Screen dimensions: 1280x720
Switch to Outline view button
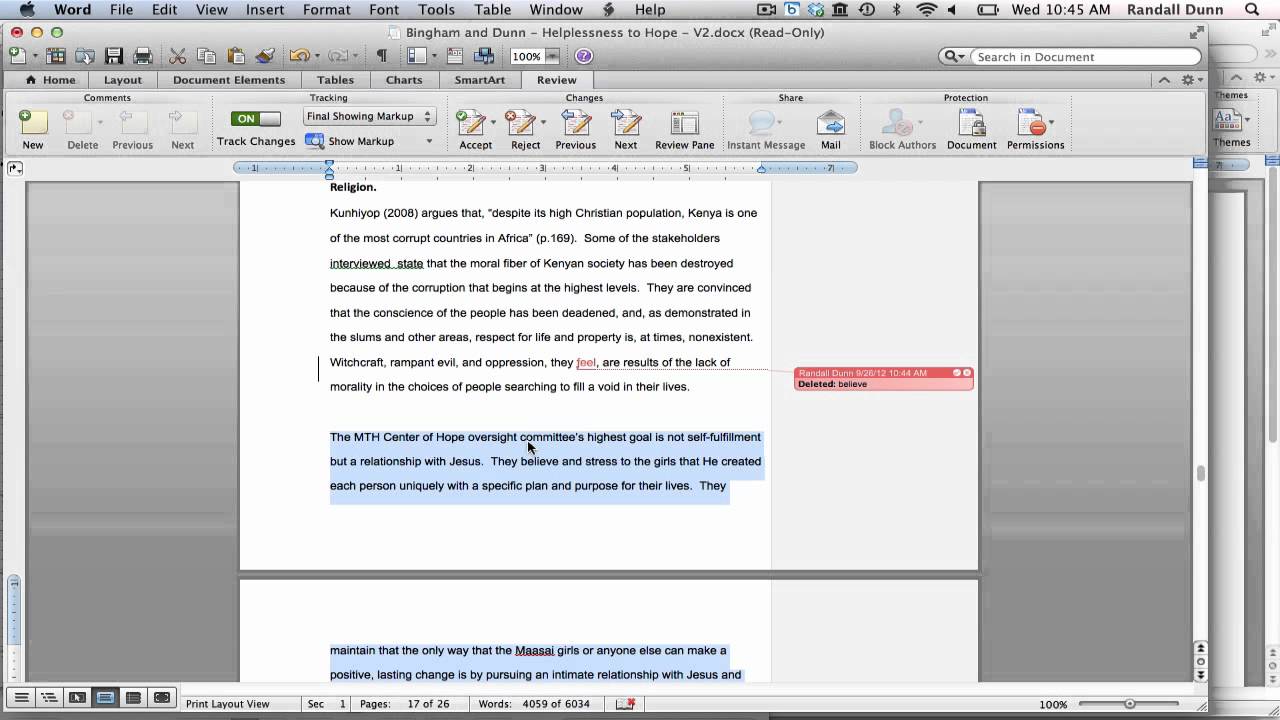(x=48, y=698)
